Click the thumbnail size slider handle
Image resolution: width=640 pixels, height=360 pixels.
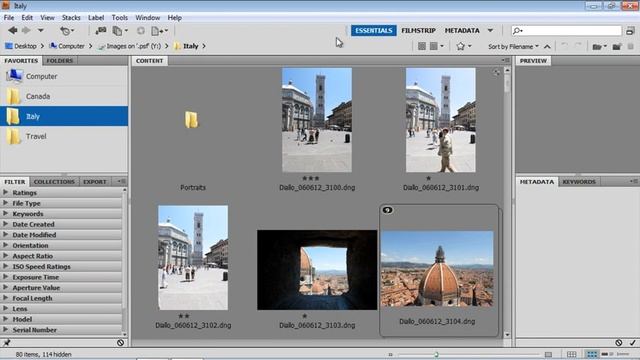436,354
